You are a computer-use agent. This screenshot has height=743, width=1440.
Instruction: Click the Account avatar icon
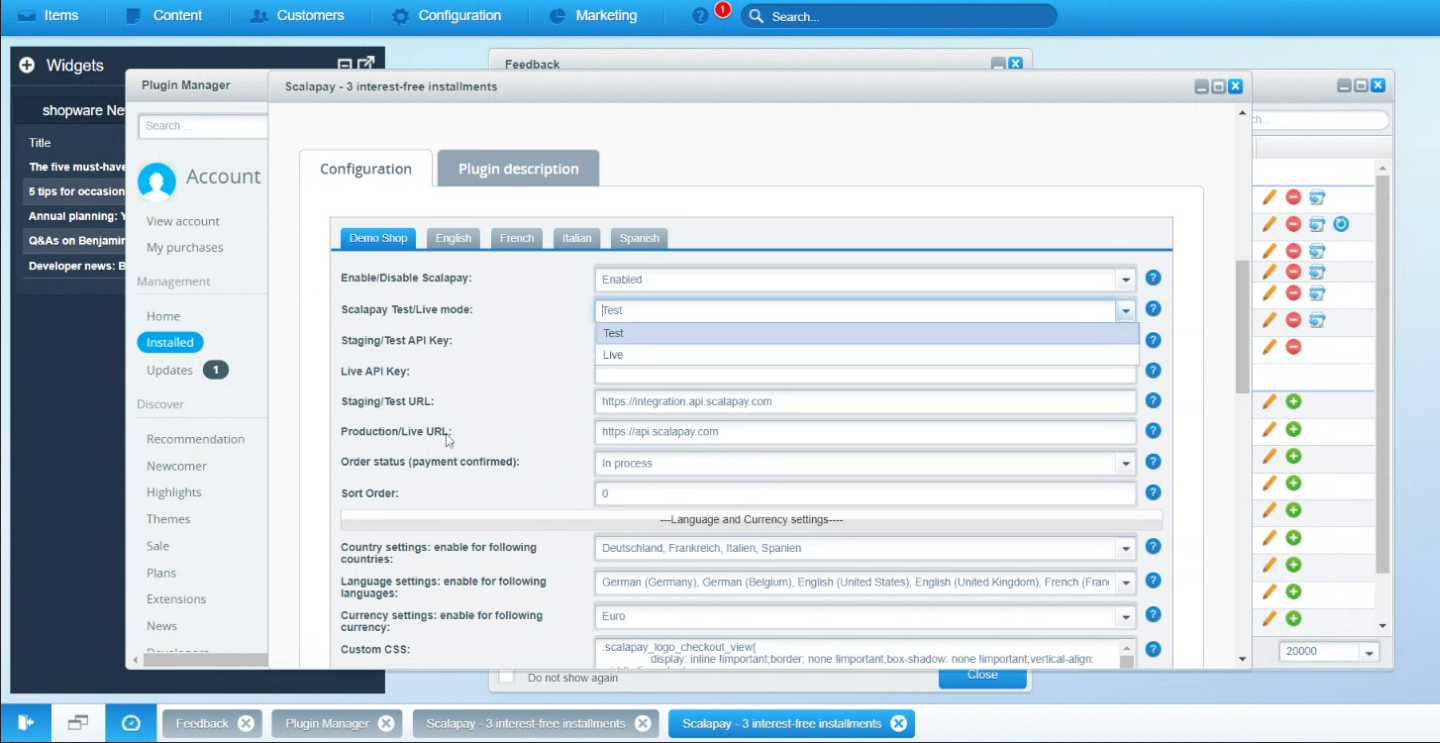pyautogui.click(x=157, y=181)
